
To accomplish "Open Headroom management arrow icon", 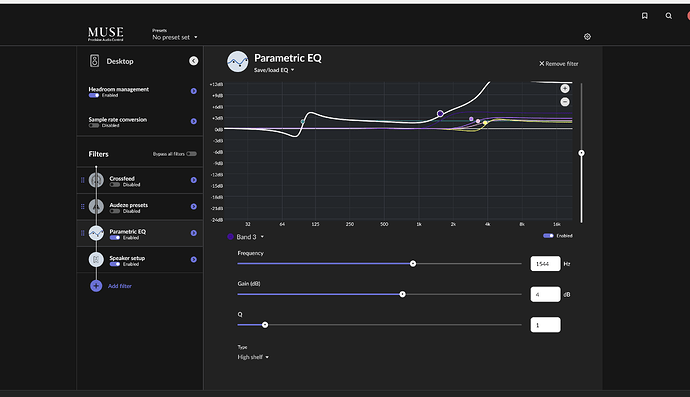I will tap(194, 91).
